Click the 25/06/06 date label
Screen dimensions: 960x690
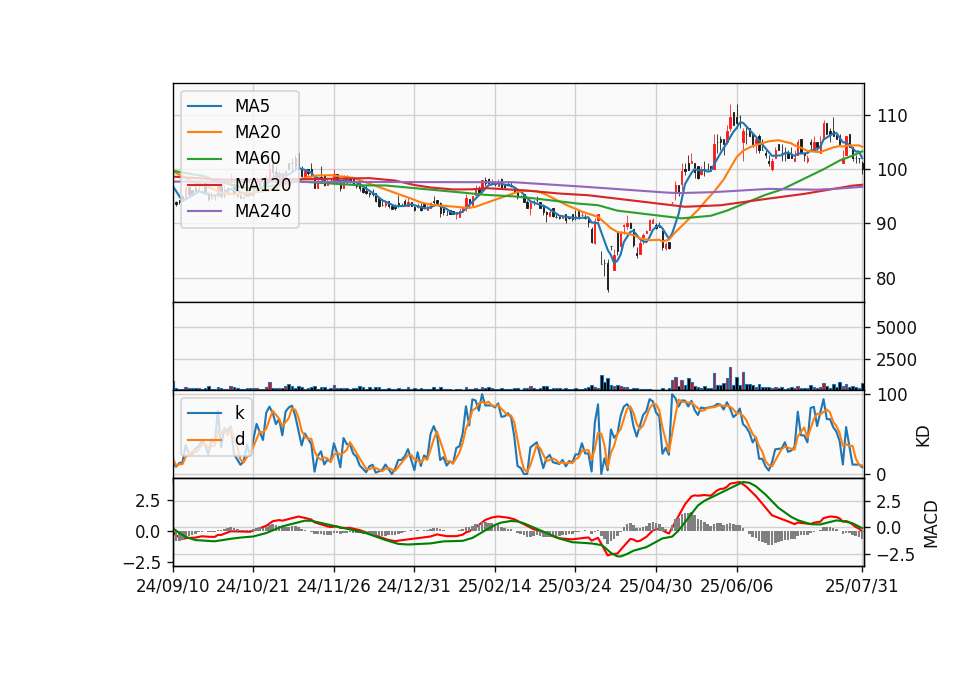(737, 586)
